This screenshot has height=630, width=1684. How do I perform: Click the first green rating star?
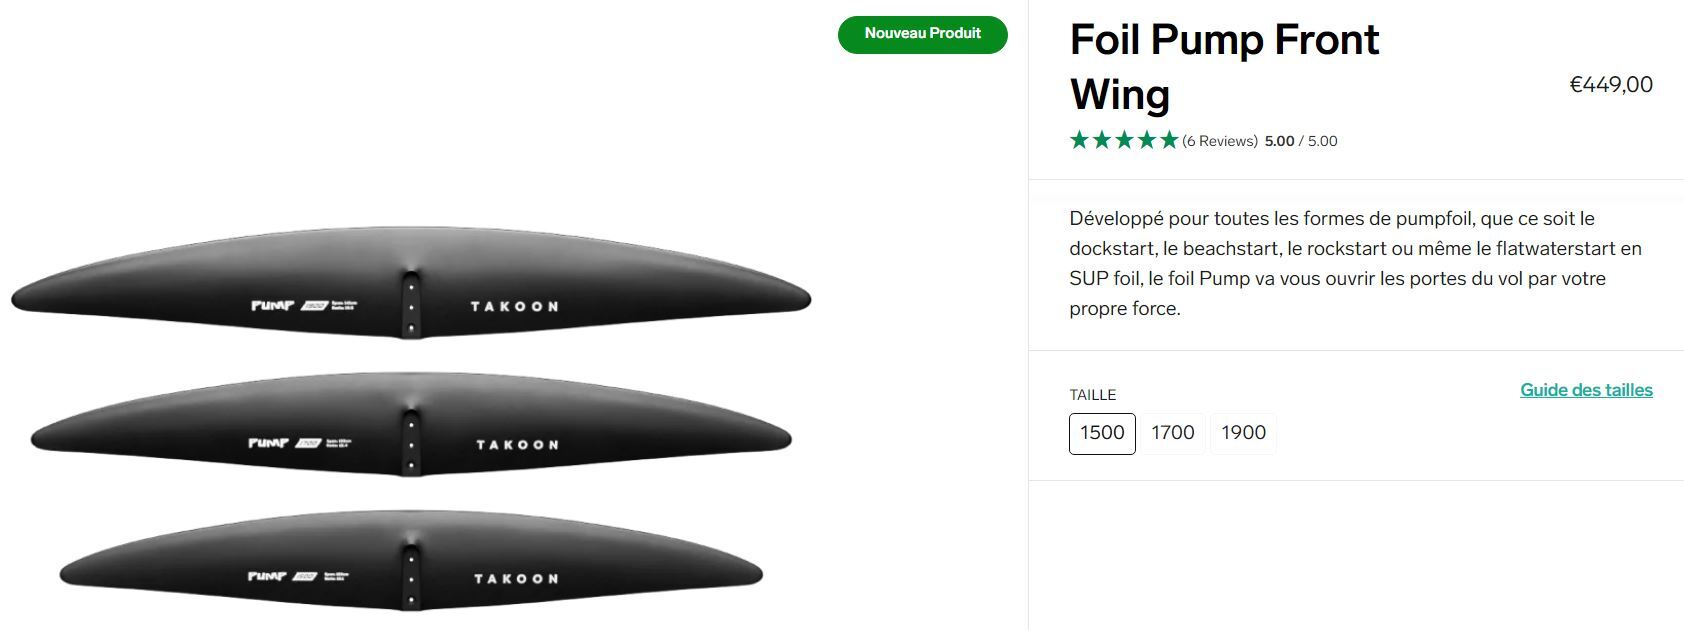tap(1079, 141)
